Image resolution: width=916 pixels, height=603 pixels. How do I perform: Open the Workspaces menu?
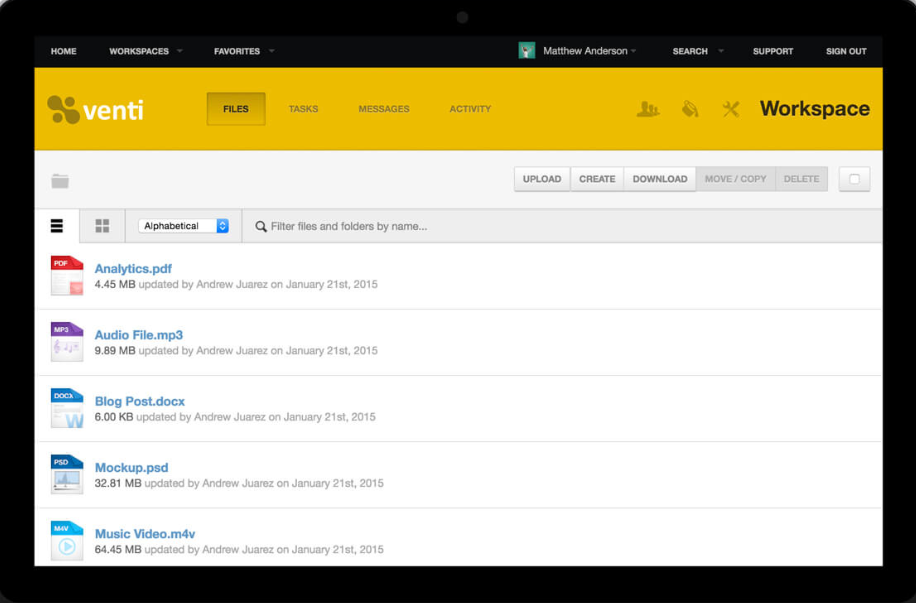[139, 51]
